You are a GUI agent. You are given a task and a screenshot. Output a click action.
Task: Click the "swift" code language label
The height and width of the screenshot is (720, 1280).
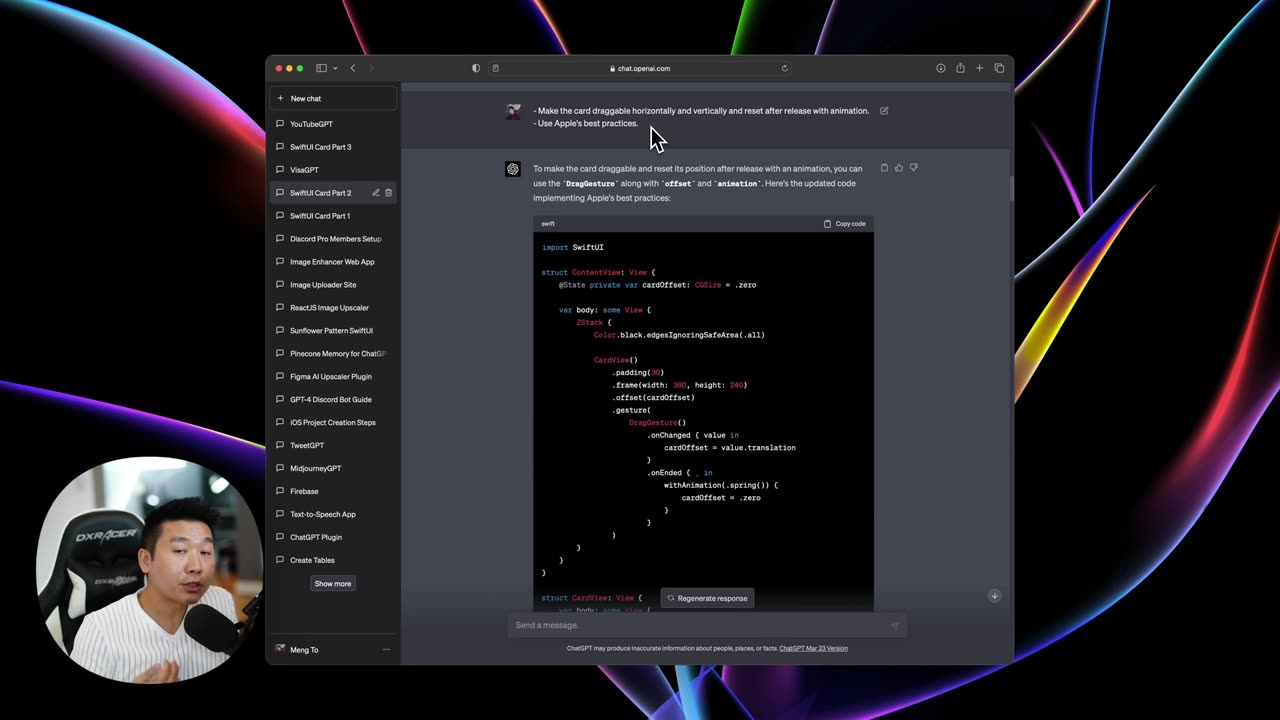[548, 224]
